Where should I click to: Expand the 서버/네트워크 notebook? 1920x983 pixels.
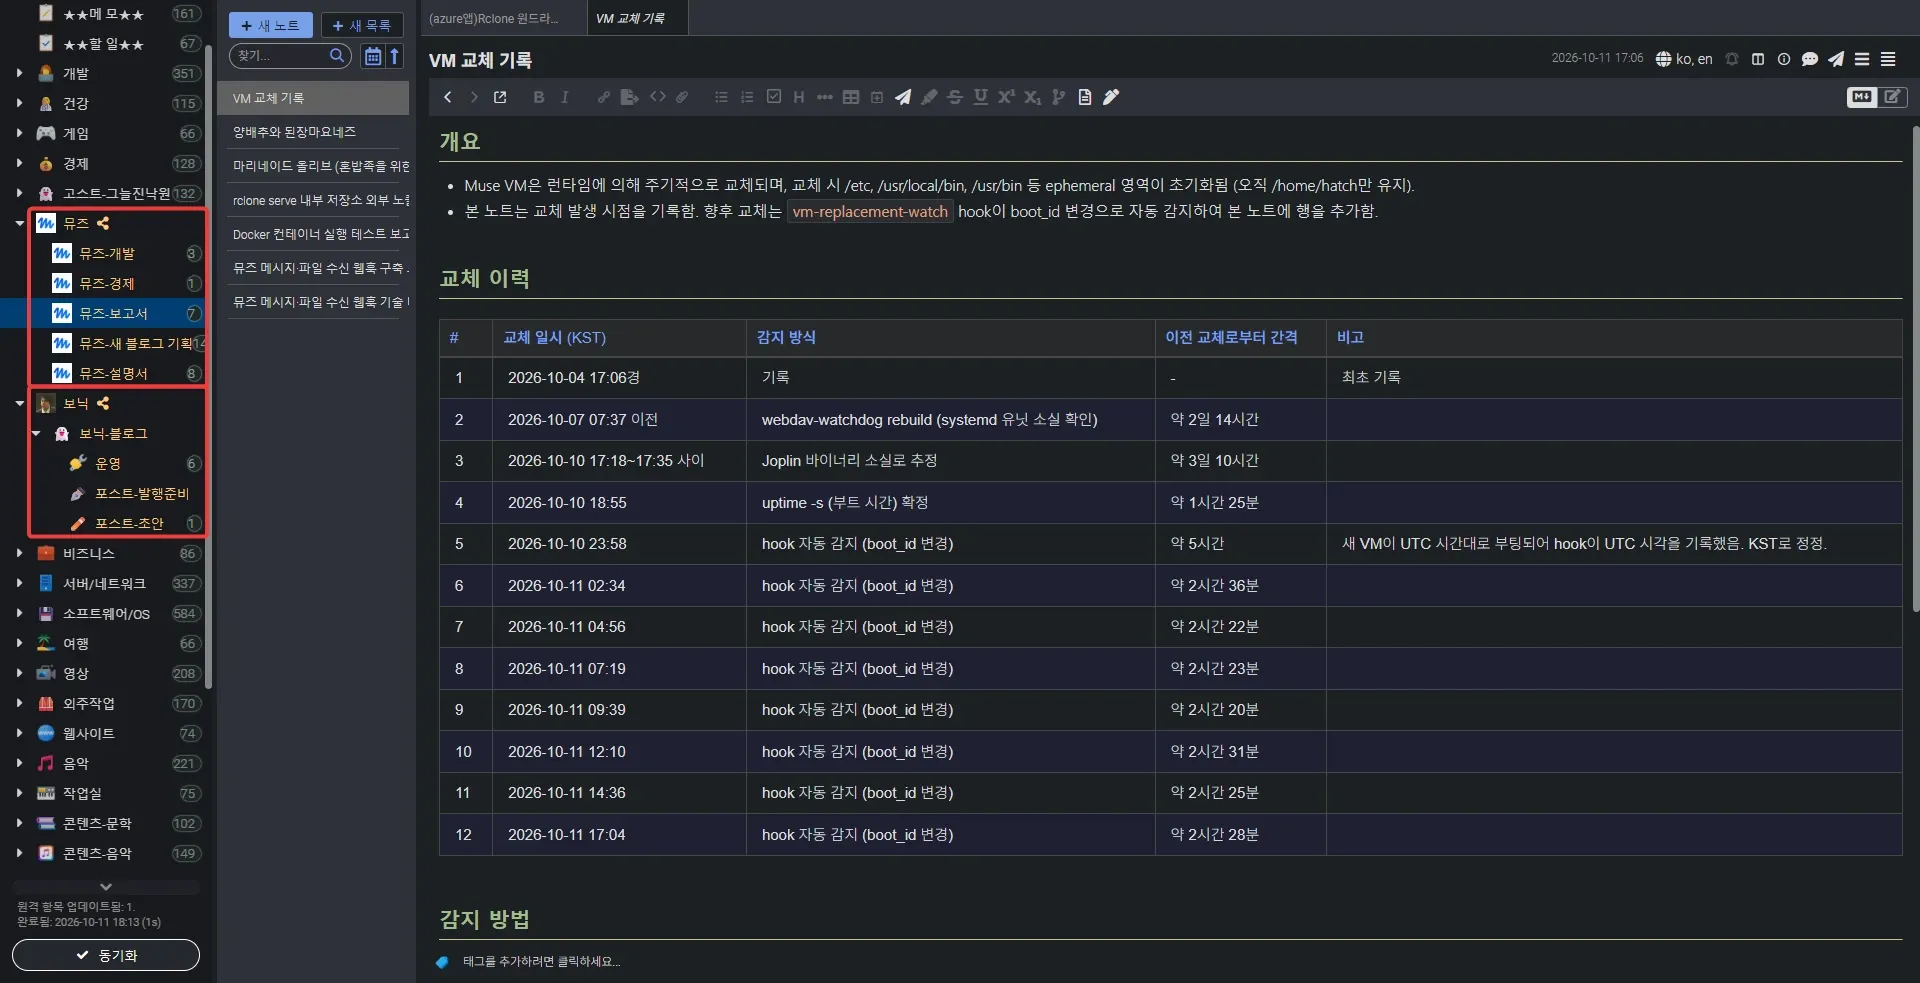pos(19,583)
